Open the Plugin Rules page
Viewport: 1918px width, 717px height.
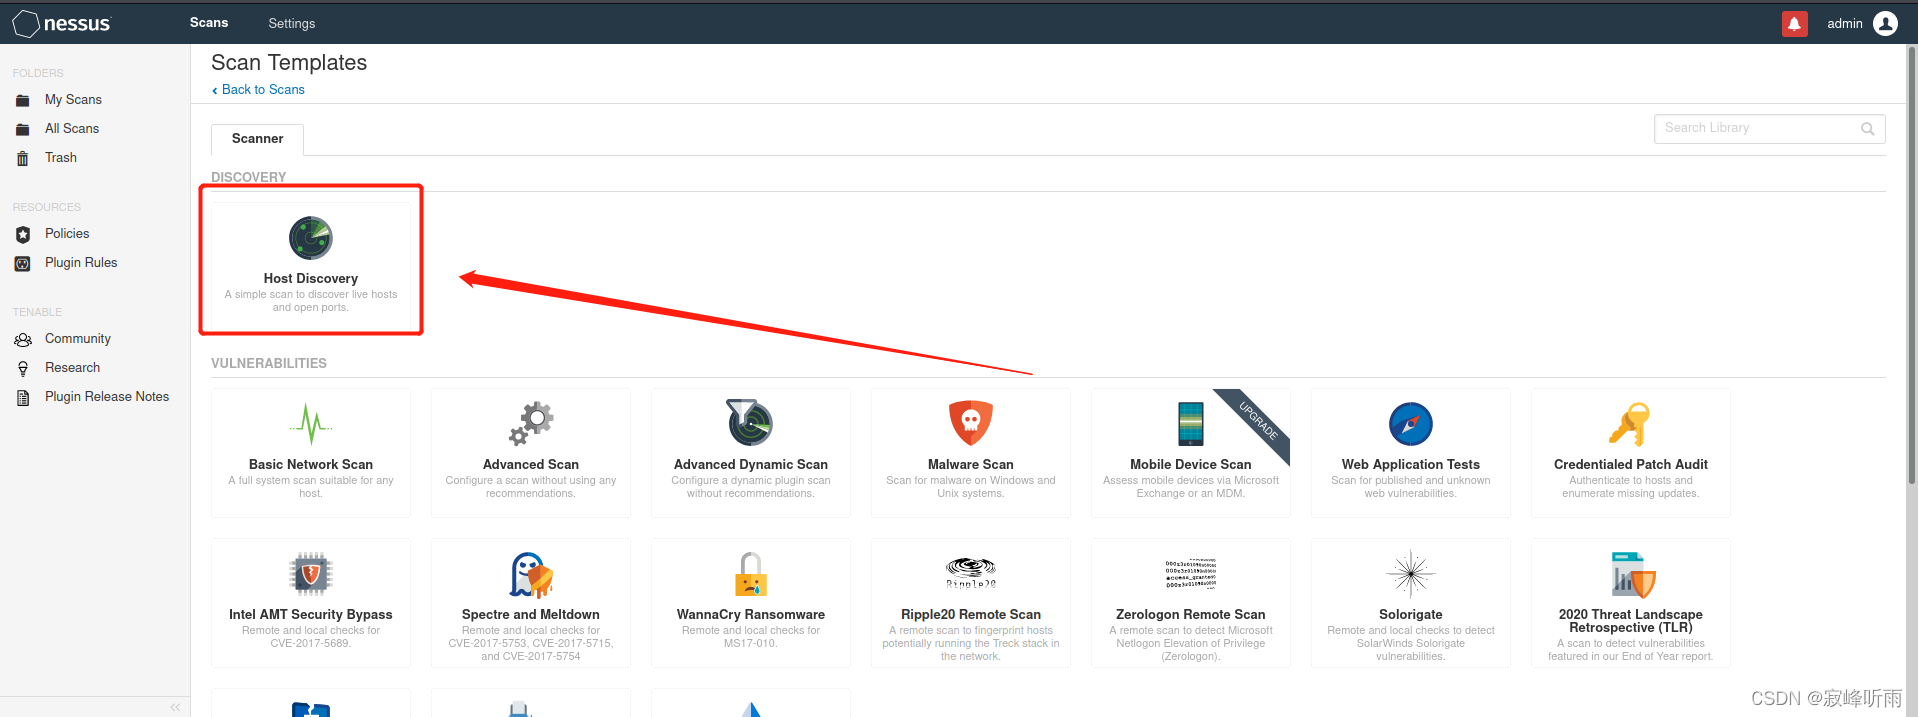81,263
